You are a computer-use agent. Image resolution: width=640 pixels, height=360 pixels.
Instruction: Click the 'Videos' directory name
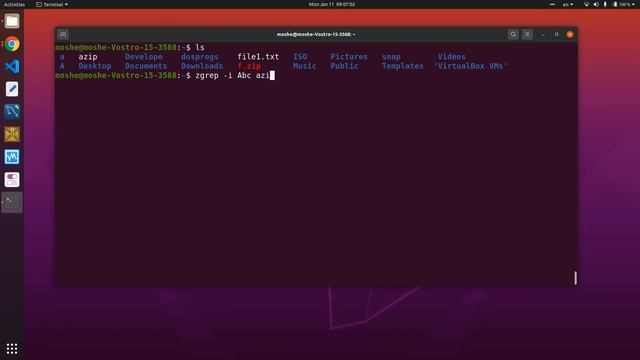[451, 57]
